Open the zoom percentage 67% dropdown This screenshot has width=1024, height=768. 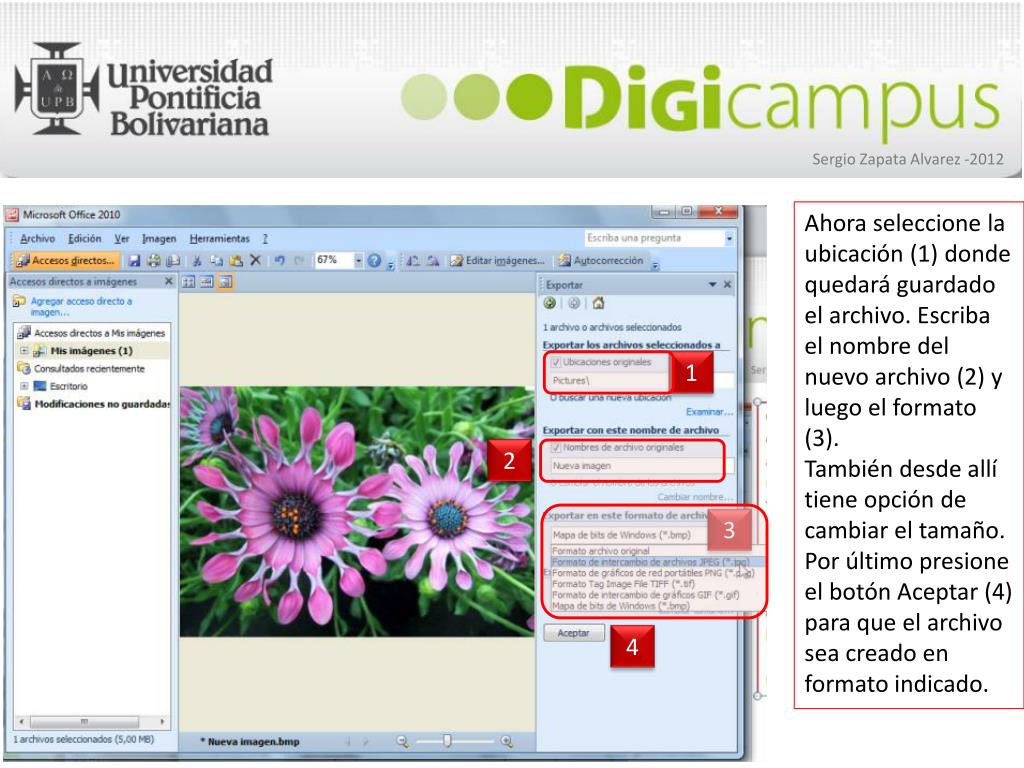[x=358, y=260]
